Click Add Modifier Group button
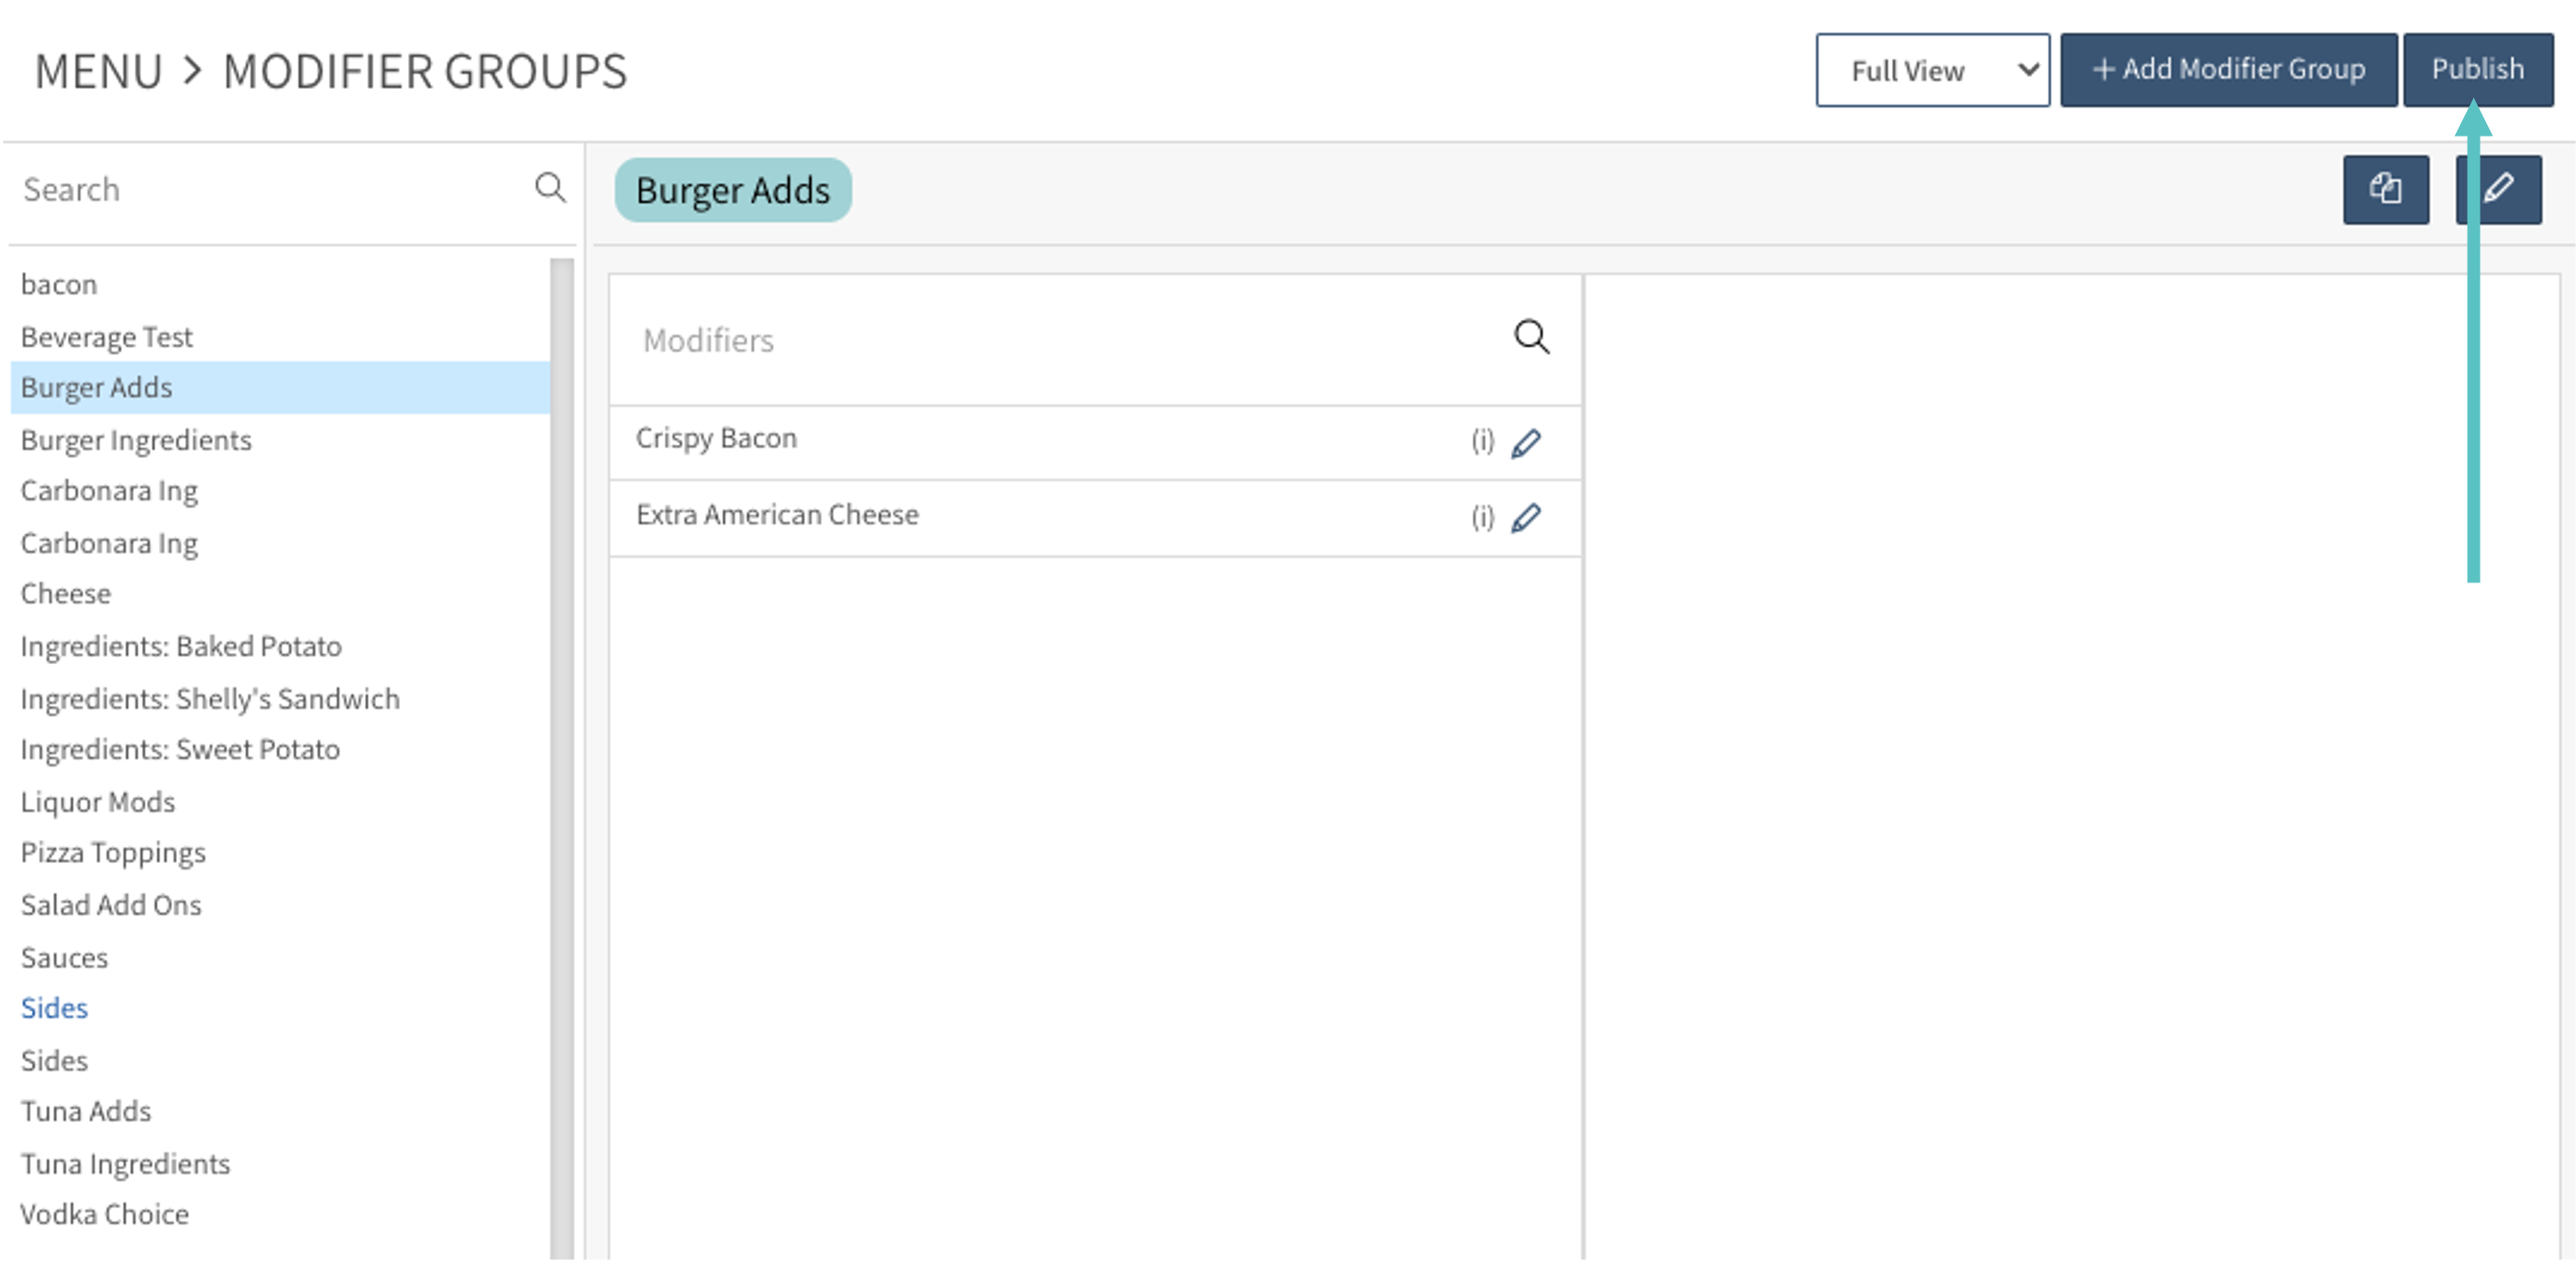Viewport: 2576px width, 1261px height. click(x=2228, y=70)
